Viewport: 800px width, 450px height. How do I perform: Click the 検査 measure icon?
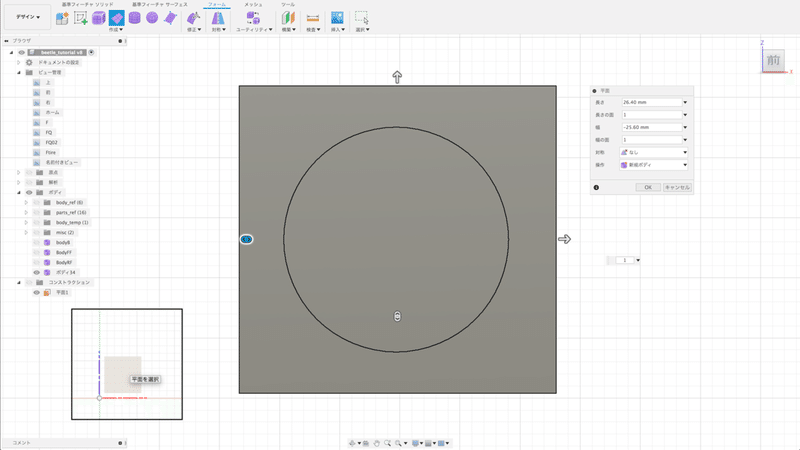[313, 18]
